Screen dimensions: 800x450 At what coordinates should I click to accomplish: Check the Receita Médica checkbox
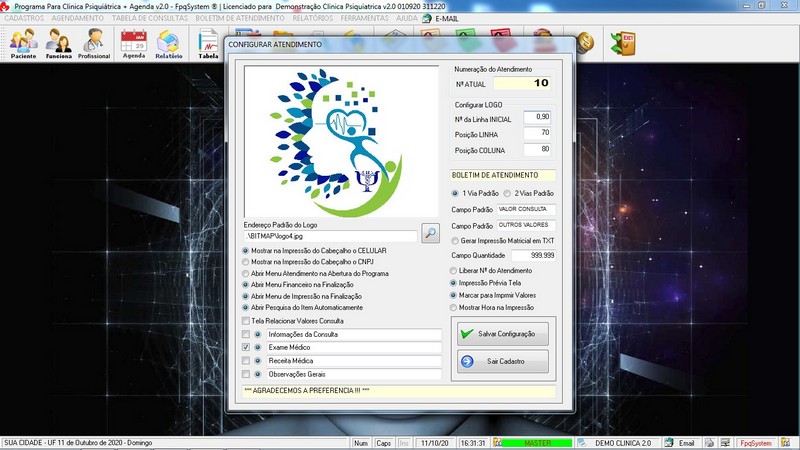(246, 361)
